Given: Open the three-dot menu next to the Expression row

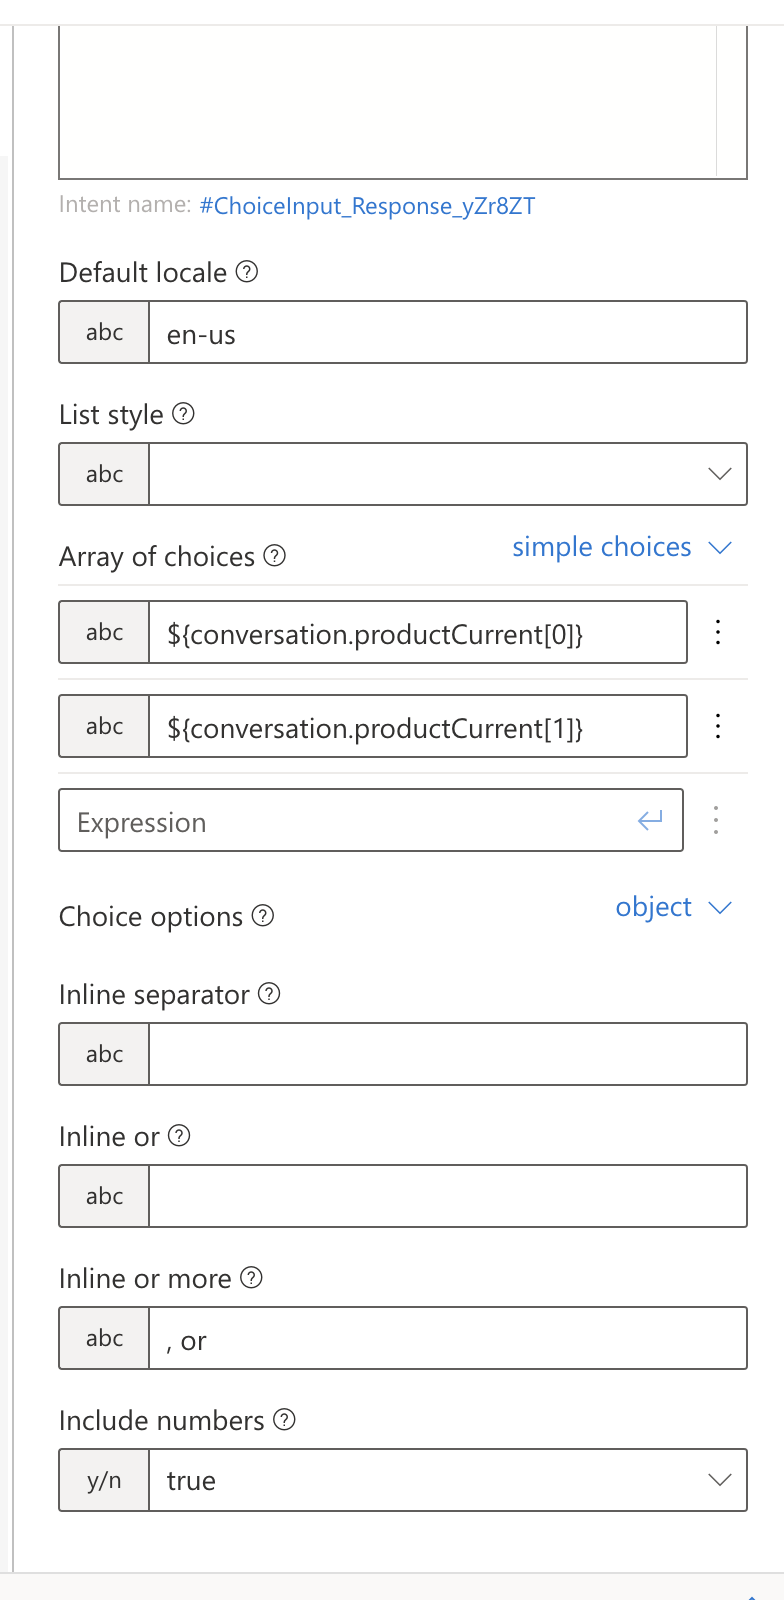Looking at the screenshot, I should (x=716, y=819).
